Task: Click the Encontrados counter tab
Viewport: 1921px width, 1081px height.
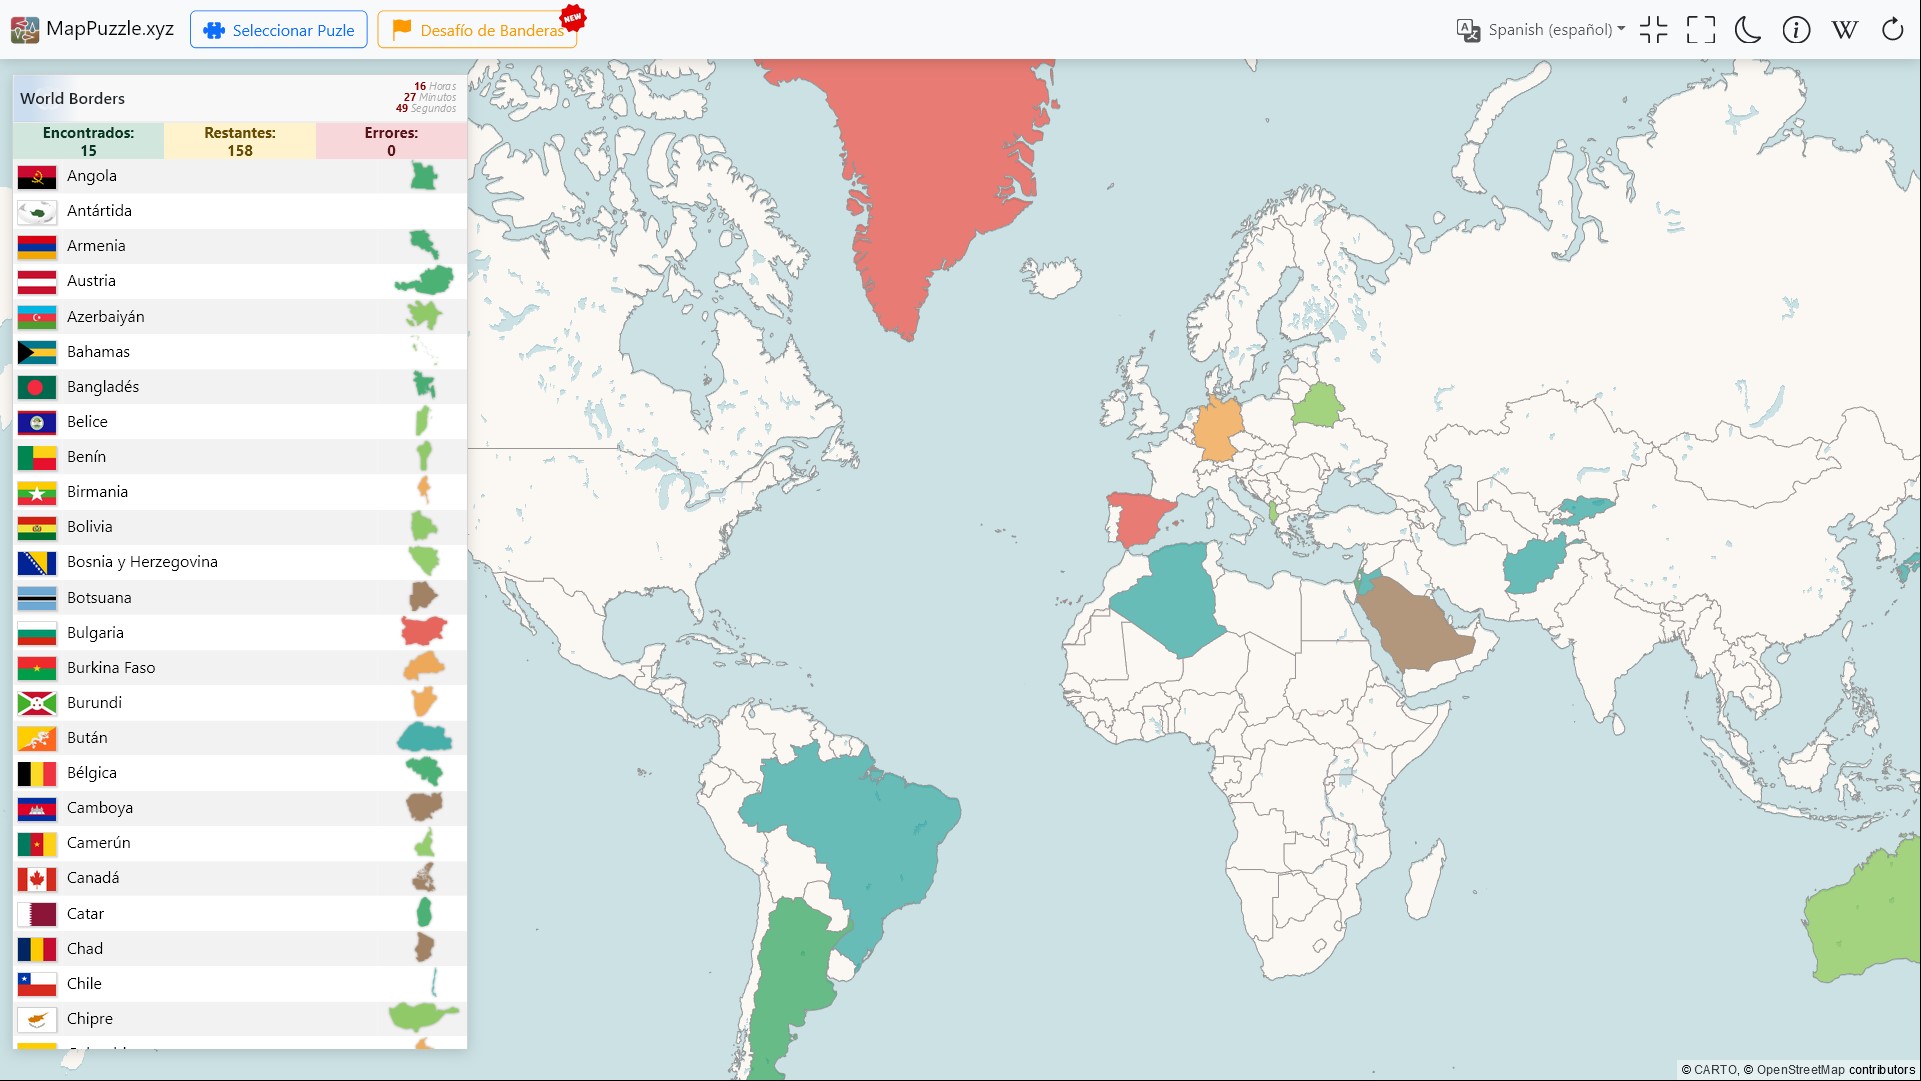Action: [88, 141]
